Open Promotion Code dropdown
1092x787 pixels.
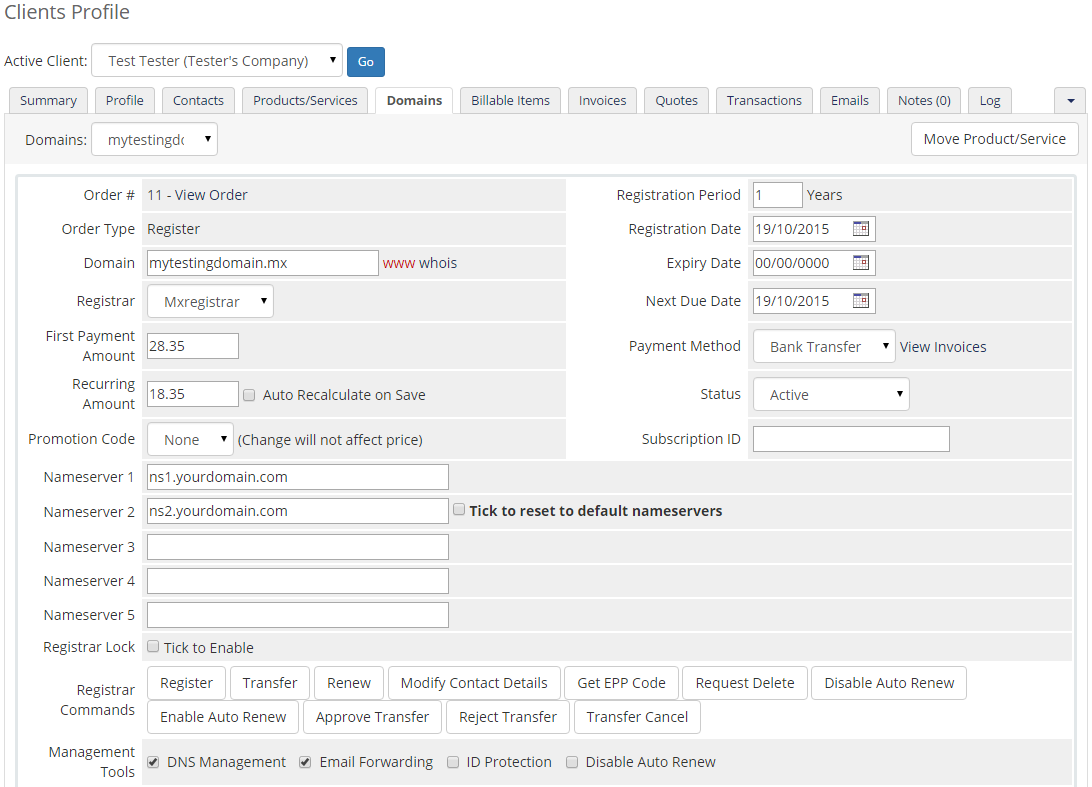(189, 439)
